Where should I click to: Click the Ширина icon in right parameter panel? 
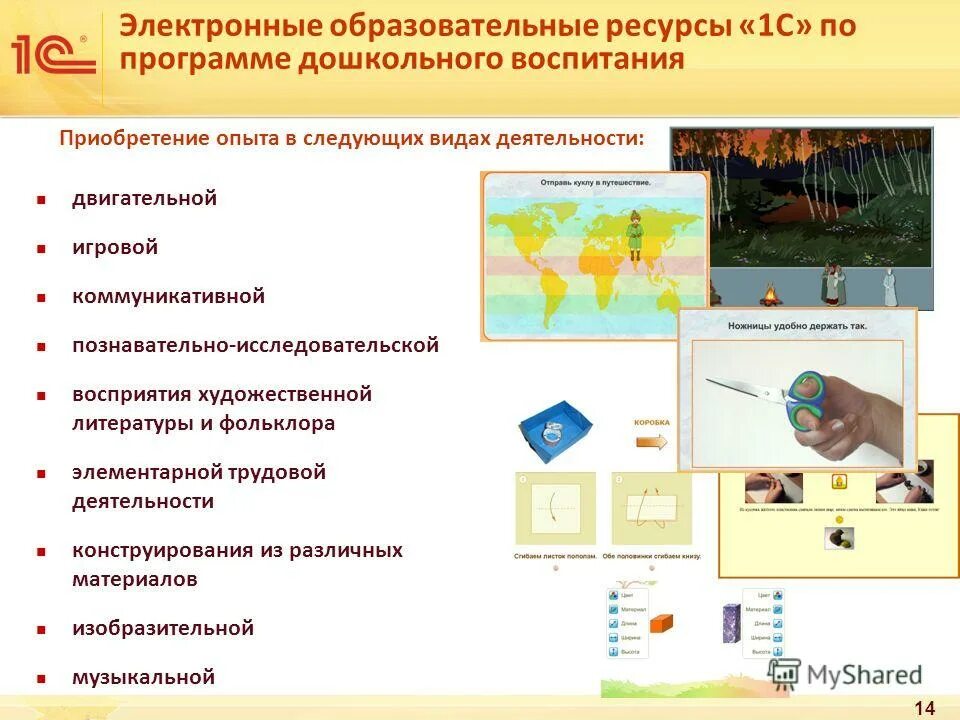[x=777, y=637]
